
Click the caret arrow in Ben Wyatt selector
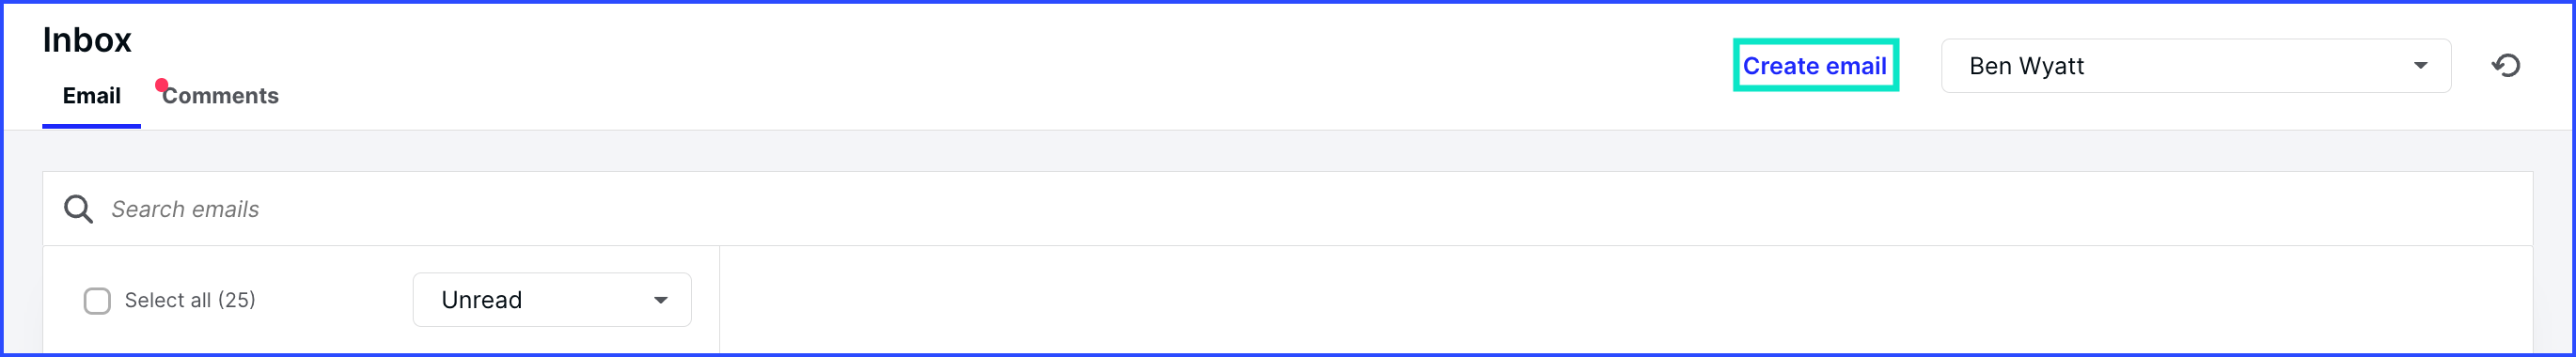tap(2420, 66)
